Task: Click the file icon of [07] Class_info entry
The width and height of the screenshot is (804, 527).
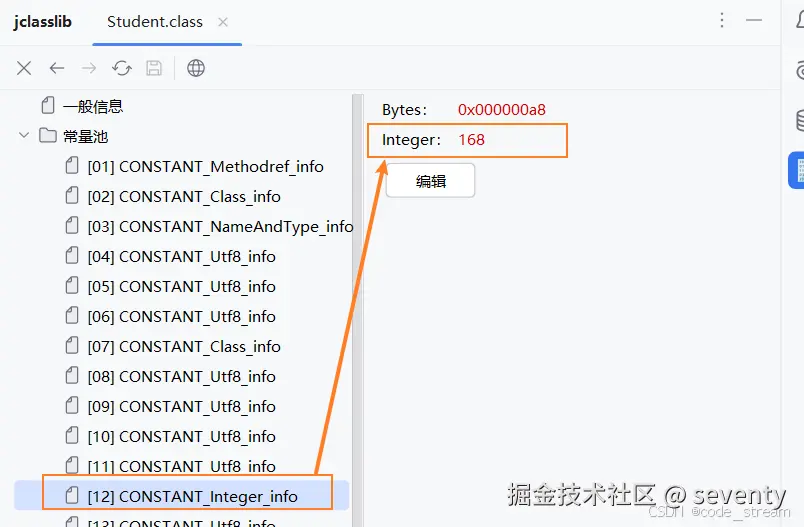Action: pos(72,346)
